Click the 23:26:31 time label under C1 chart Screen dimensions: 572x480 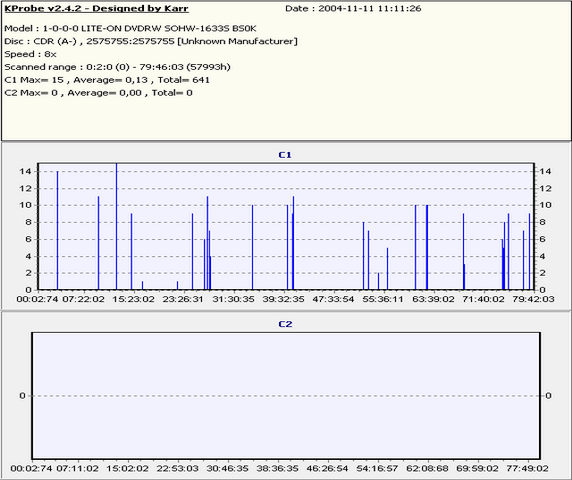click(183, 299)
